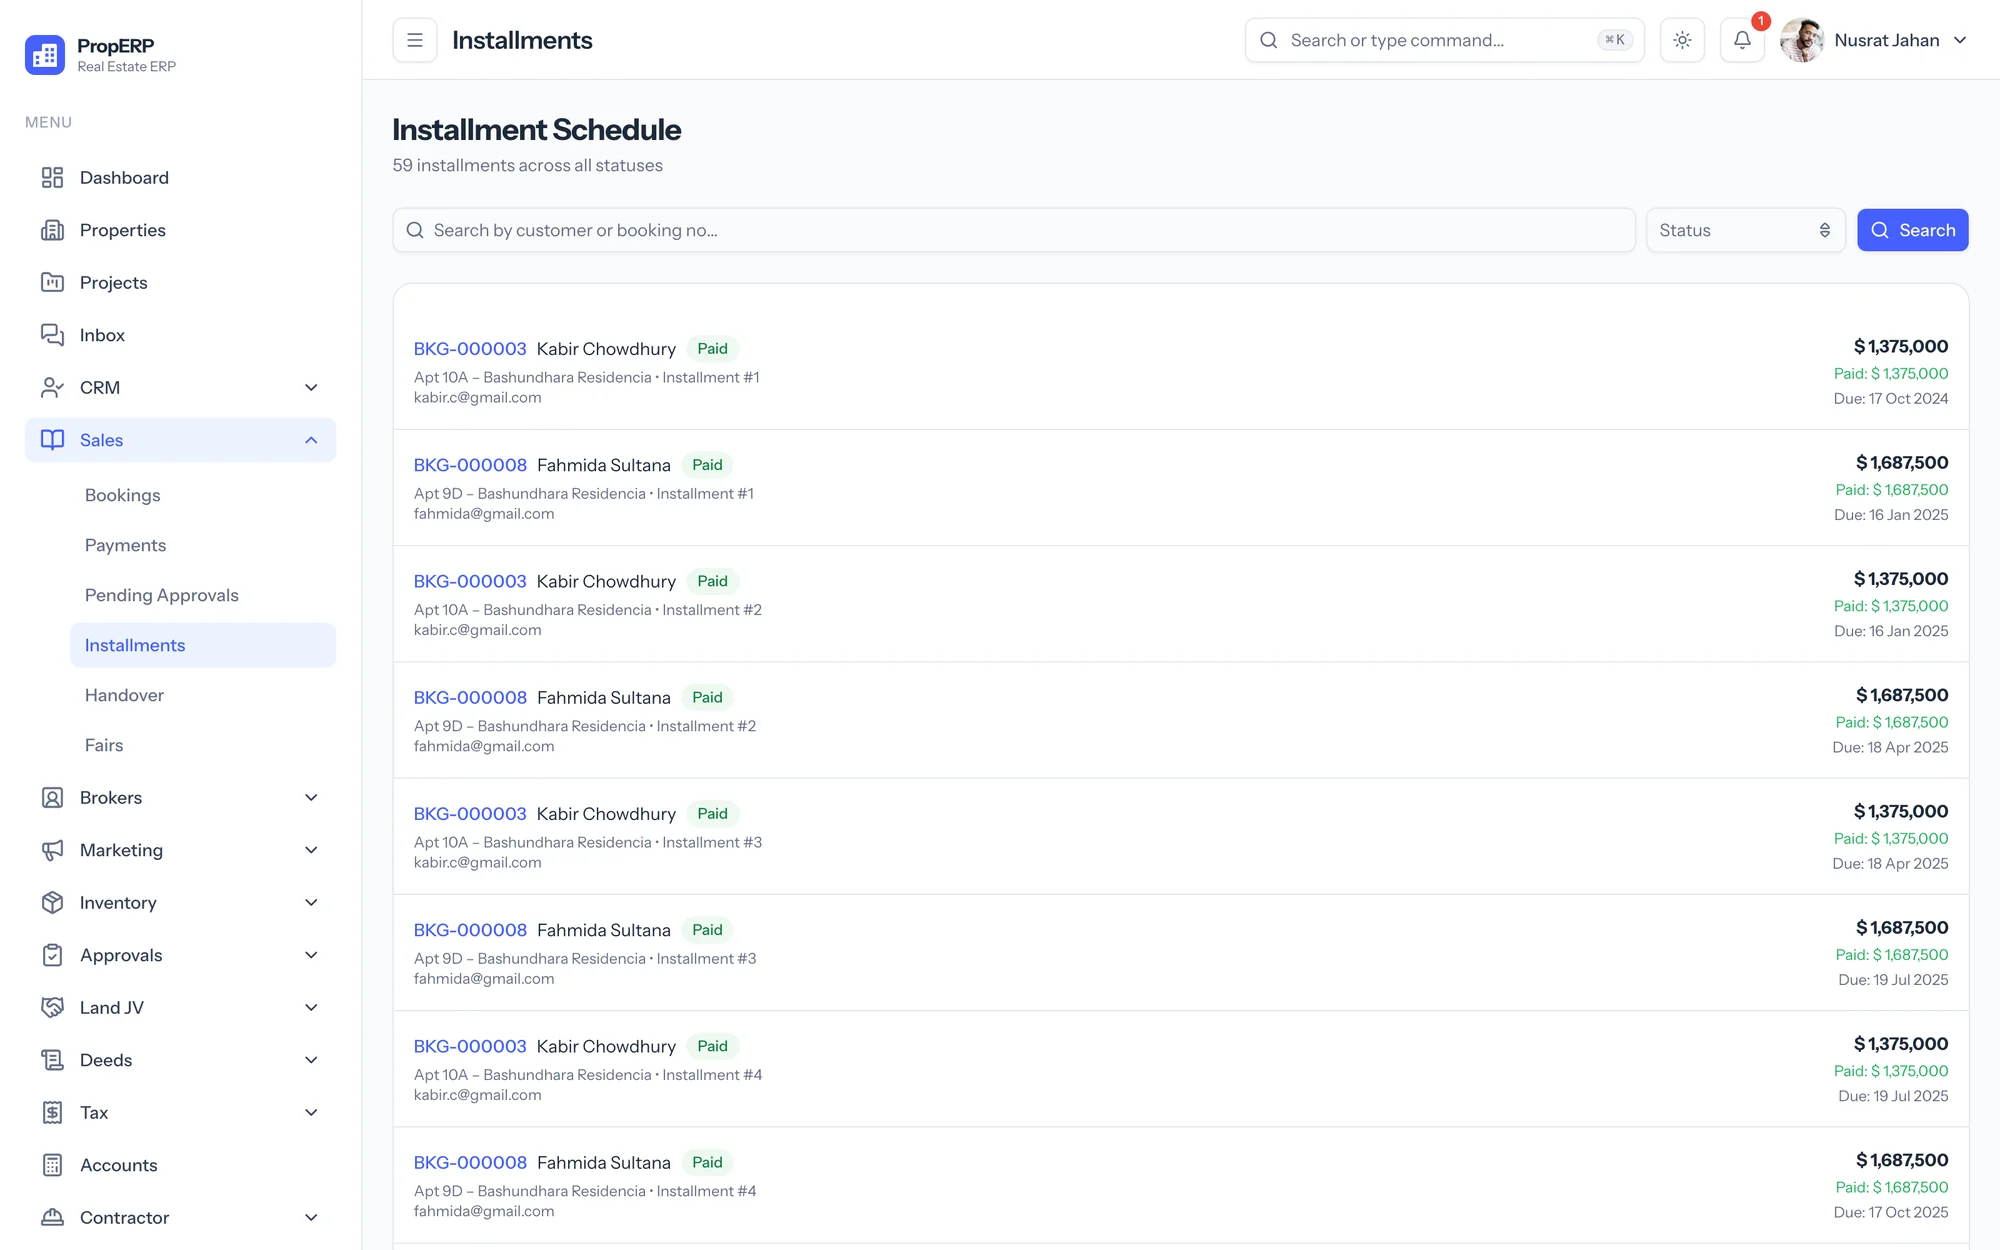Click the Accounts calculator icon
The height and width of the screenshot is (1250, 2000).
pos(52,1165)
